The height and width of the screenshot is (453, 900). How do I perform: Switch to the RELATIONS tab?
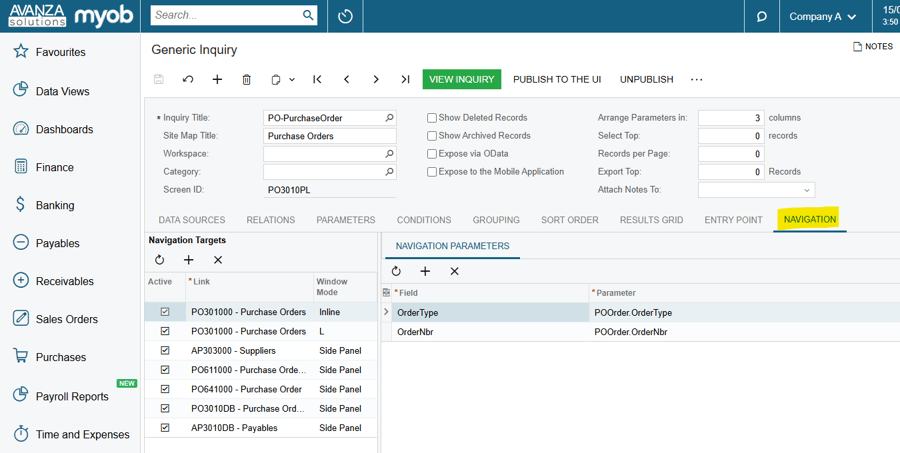pos(270,220)
